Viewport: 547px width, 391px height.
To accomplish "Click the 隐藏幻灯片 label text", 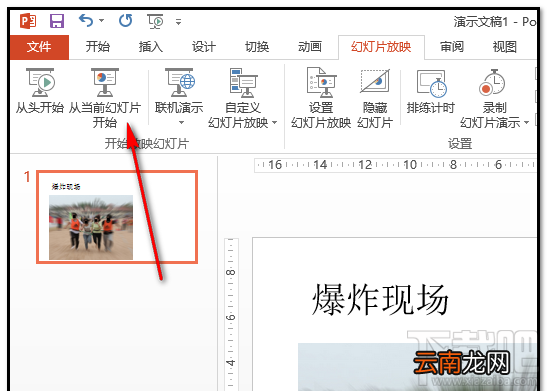I will 375,115.
